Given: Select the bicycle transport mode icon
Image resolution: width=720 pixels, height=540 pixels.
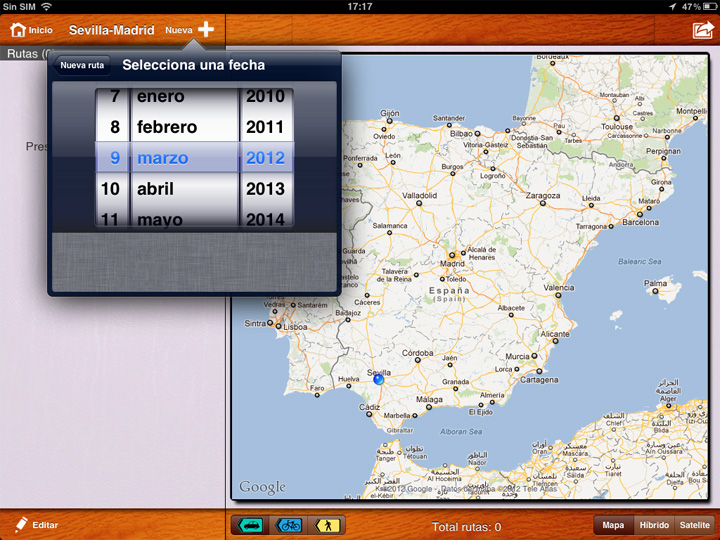Looking at the screenshot, I should click(289, 525).
